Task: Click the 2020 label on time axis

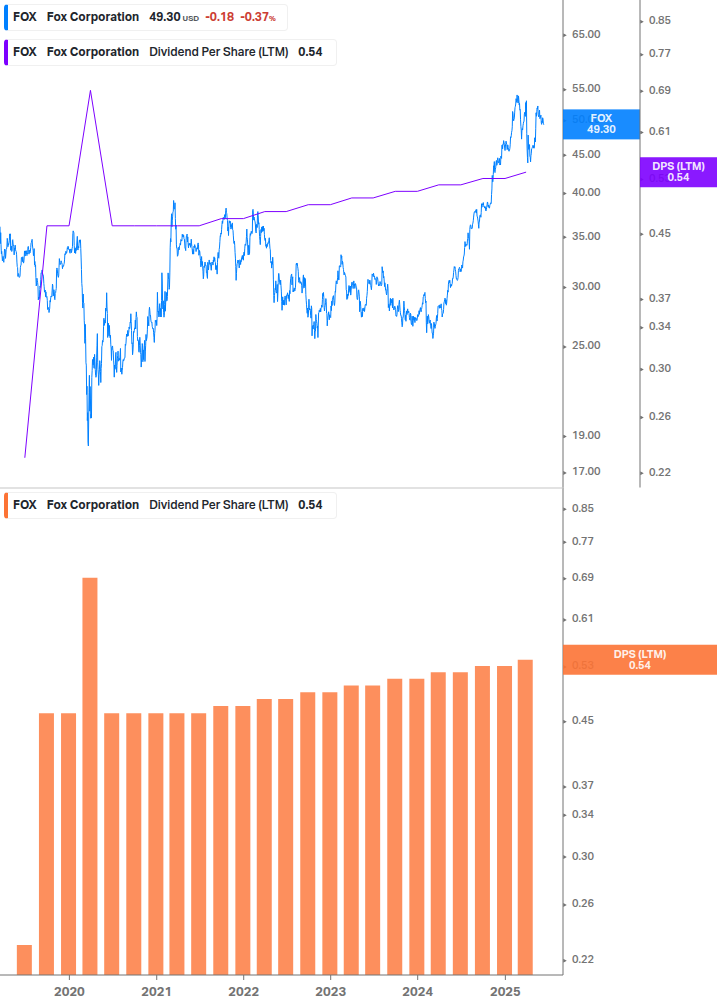Action: [x=69, y=992]
